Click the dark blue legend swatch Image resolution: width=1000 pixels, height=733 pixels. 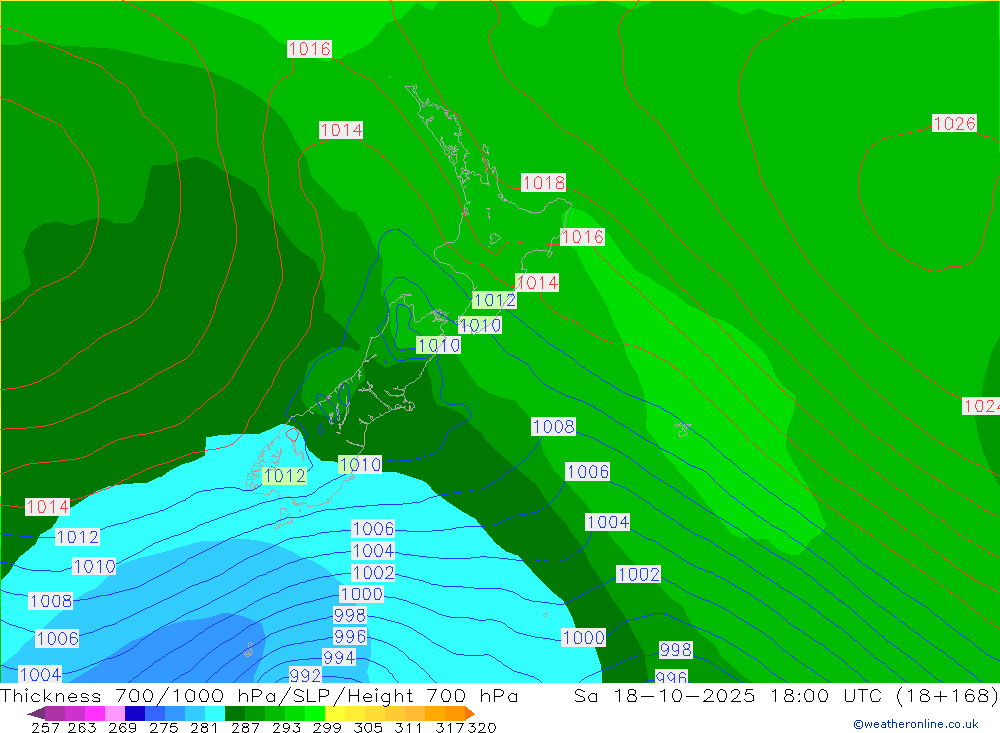(135, 713)
